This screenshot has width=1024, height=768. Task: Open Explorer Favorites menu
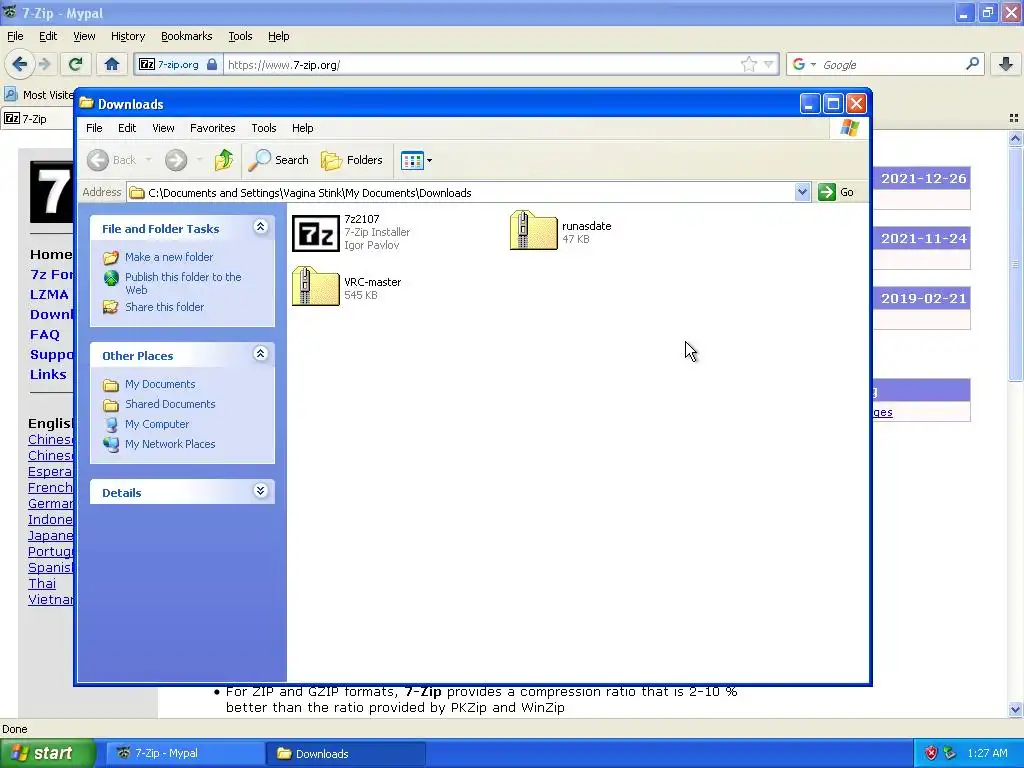coord(212,128)
